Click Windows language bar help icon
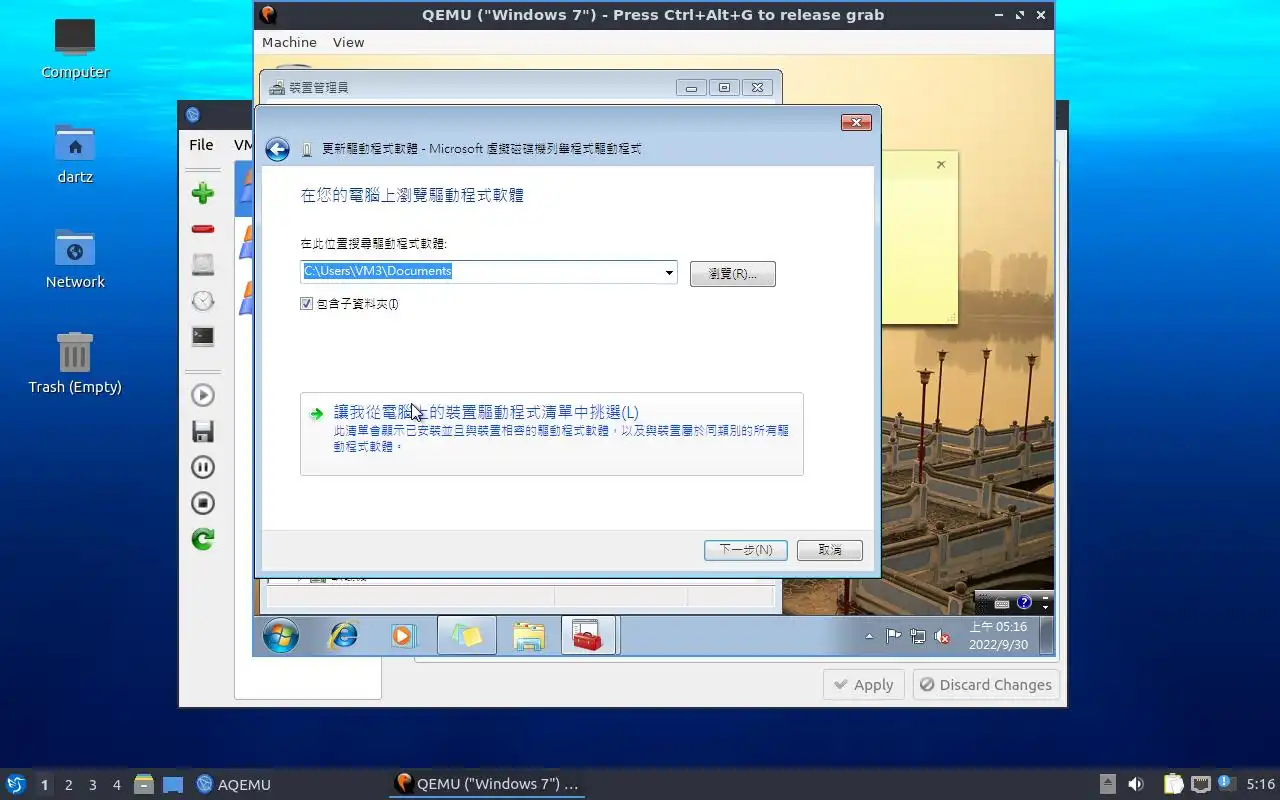This screenshot has height=800, width=1280. (x=1024, y=603)
